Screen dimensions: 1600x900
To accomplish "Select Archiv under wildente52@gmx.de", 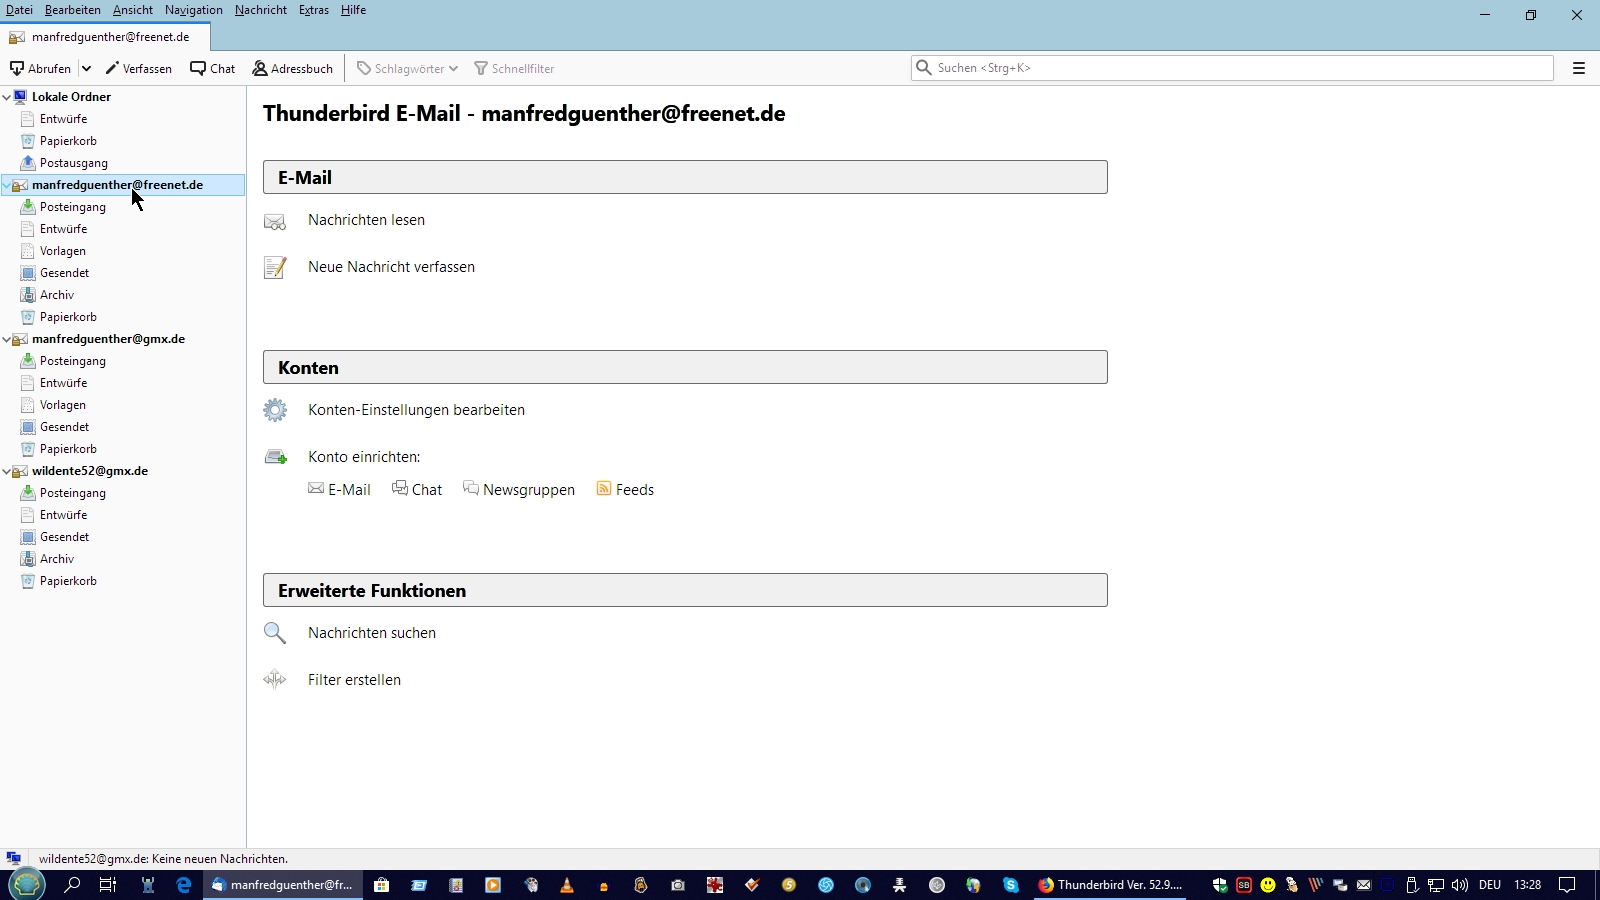I will tap(57, 559).
